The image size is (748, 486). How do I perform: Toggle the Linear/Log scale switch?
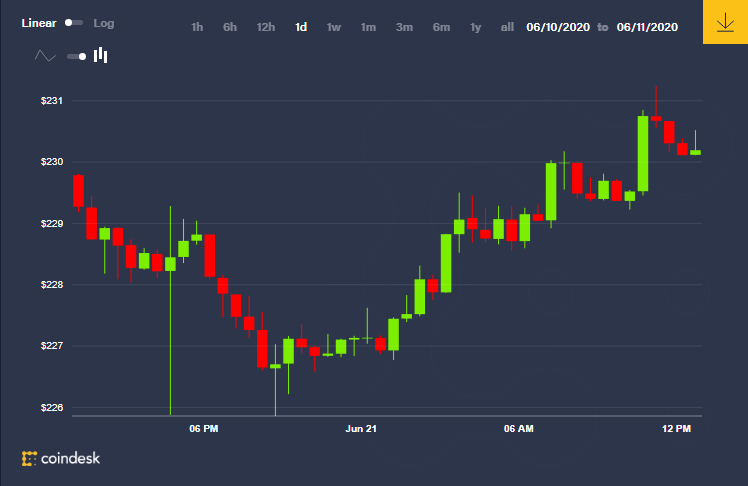tap(74, 23)
